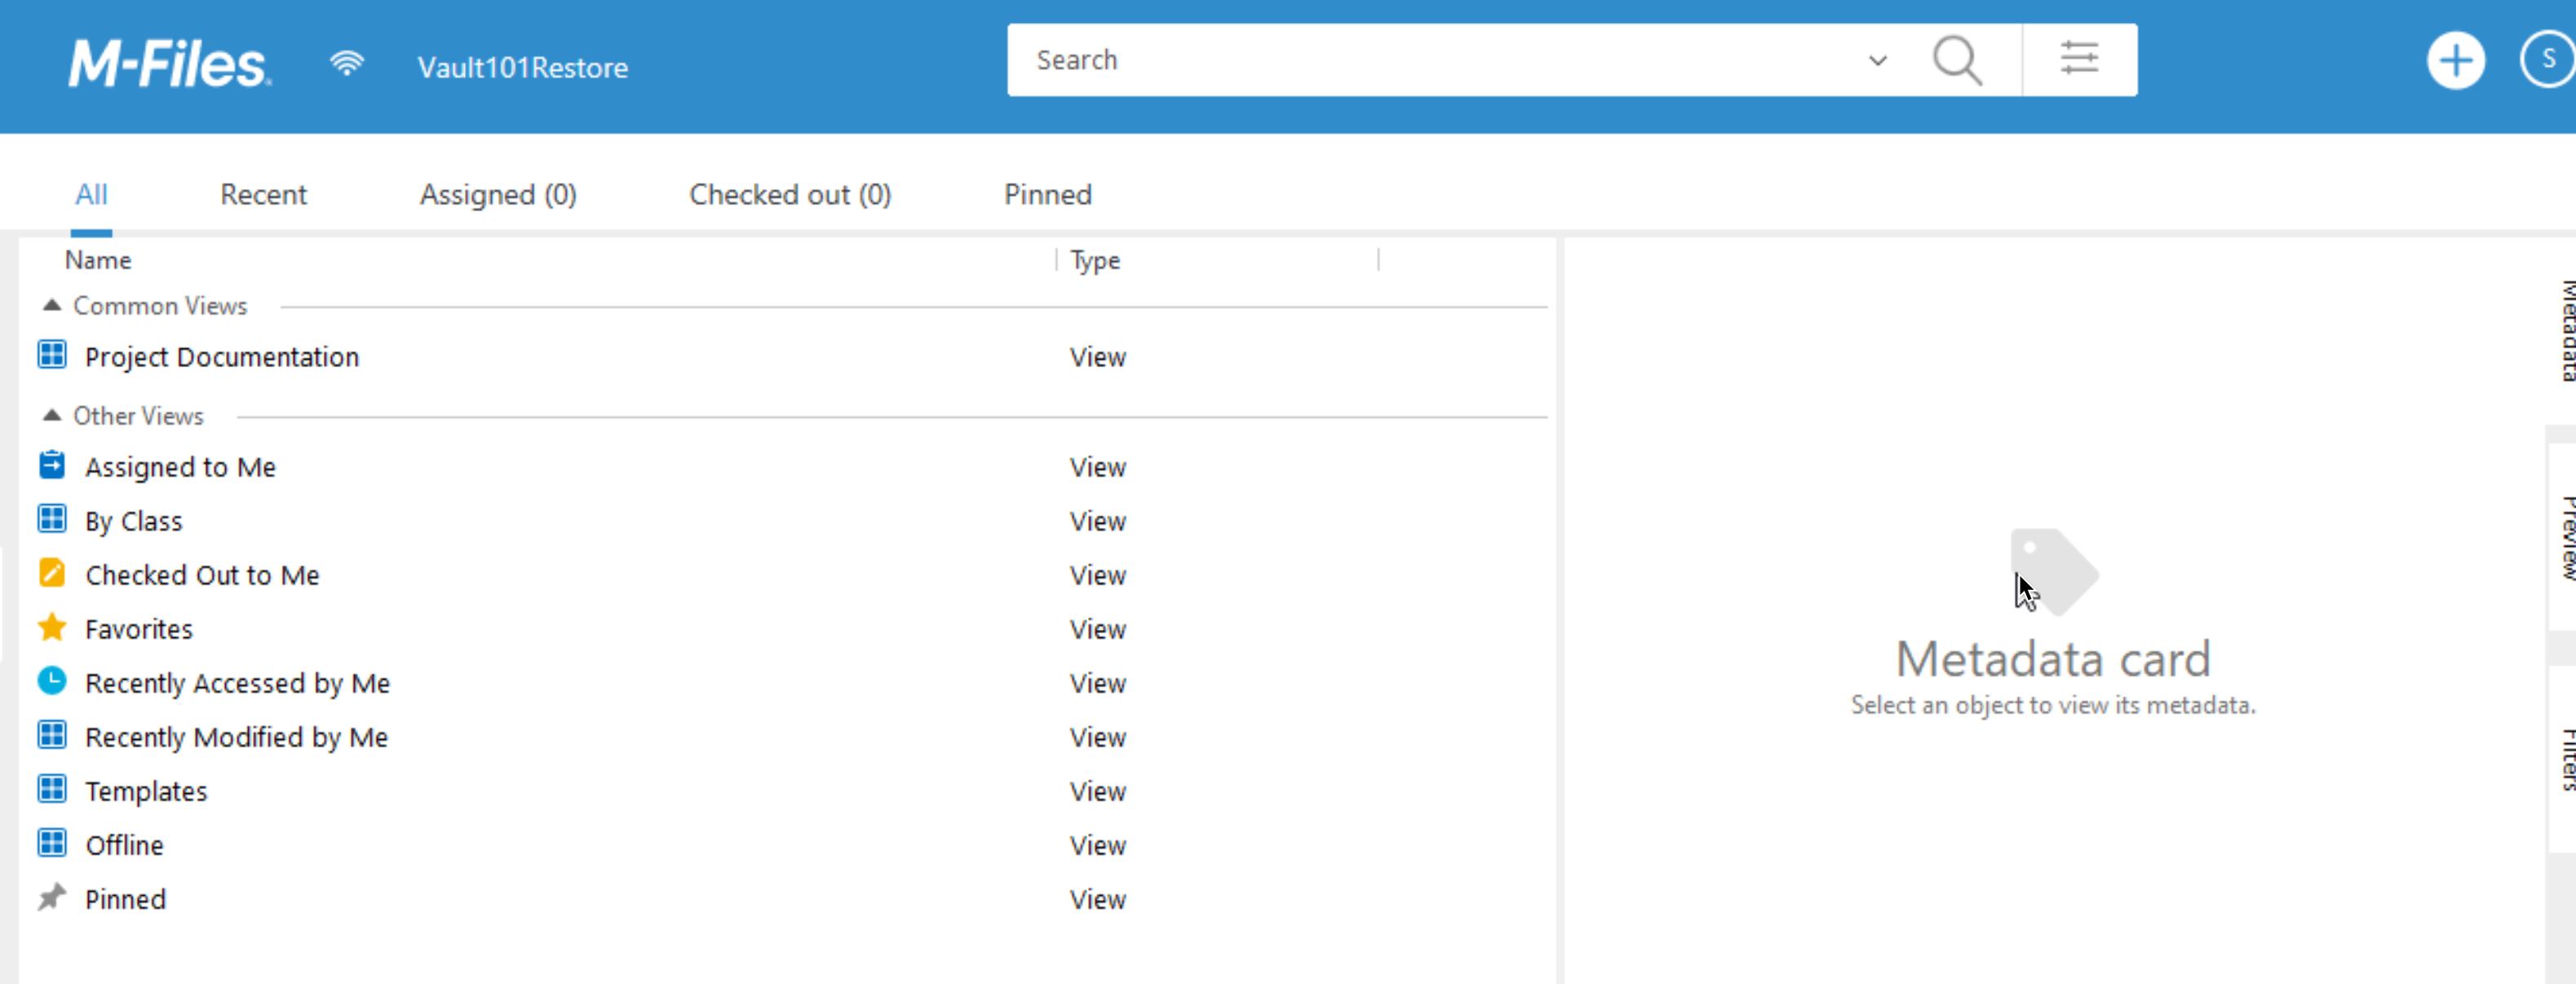Sort by the Type column header
The width and height of the screenshot is (2576, 984).
[x=1095, y=261]
